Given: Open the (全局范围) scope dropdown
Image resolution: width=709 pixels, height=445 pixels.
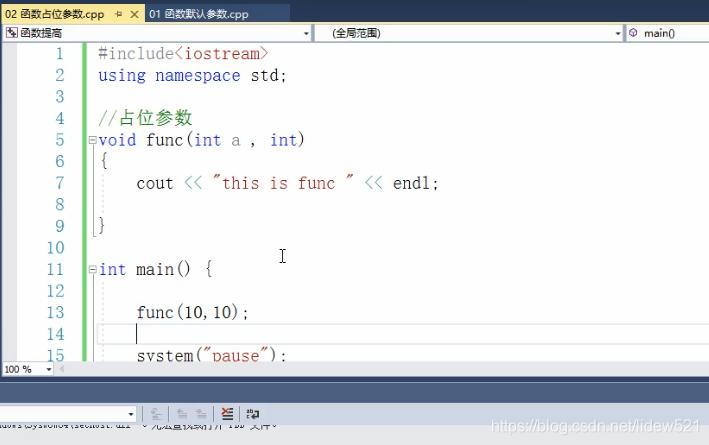Looking at the screenshot, I should pos(618,33).
